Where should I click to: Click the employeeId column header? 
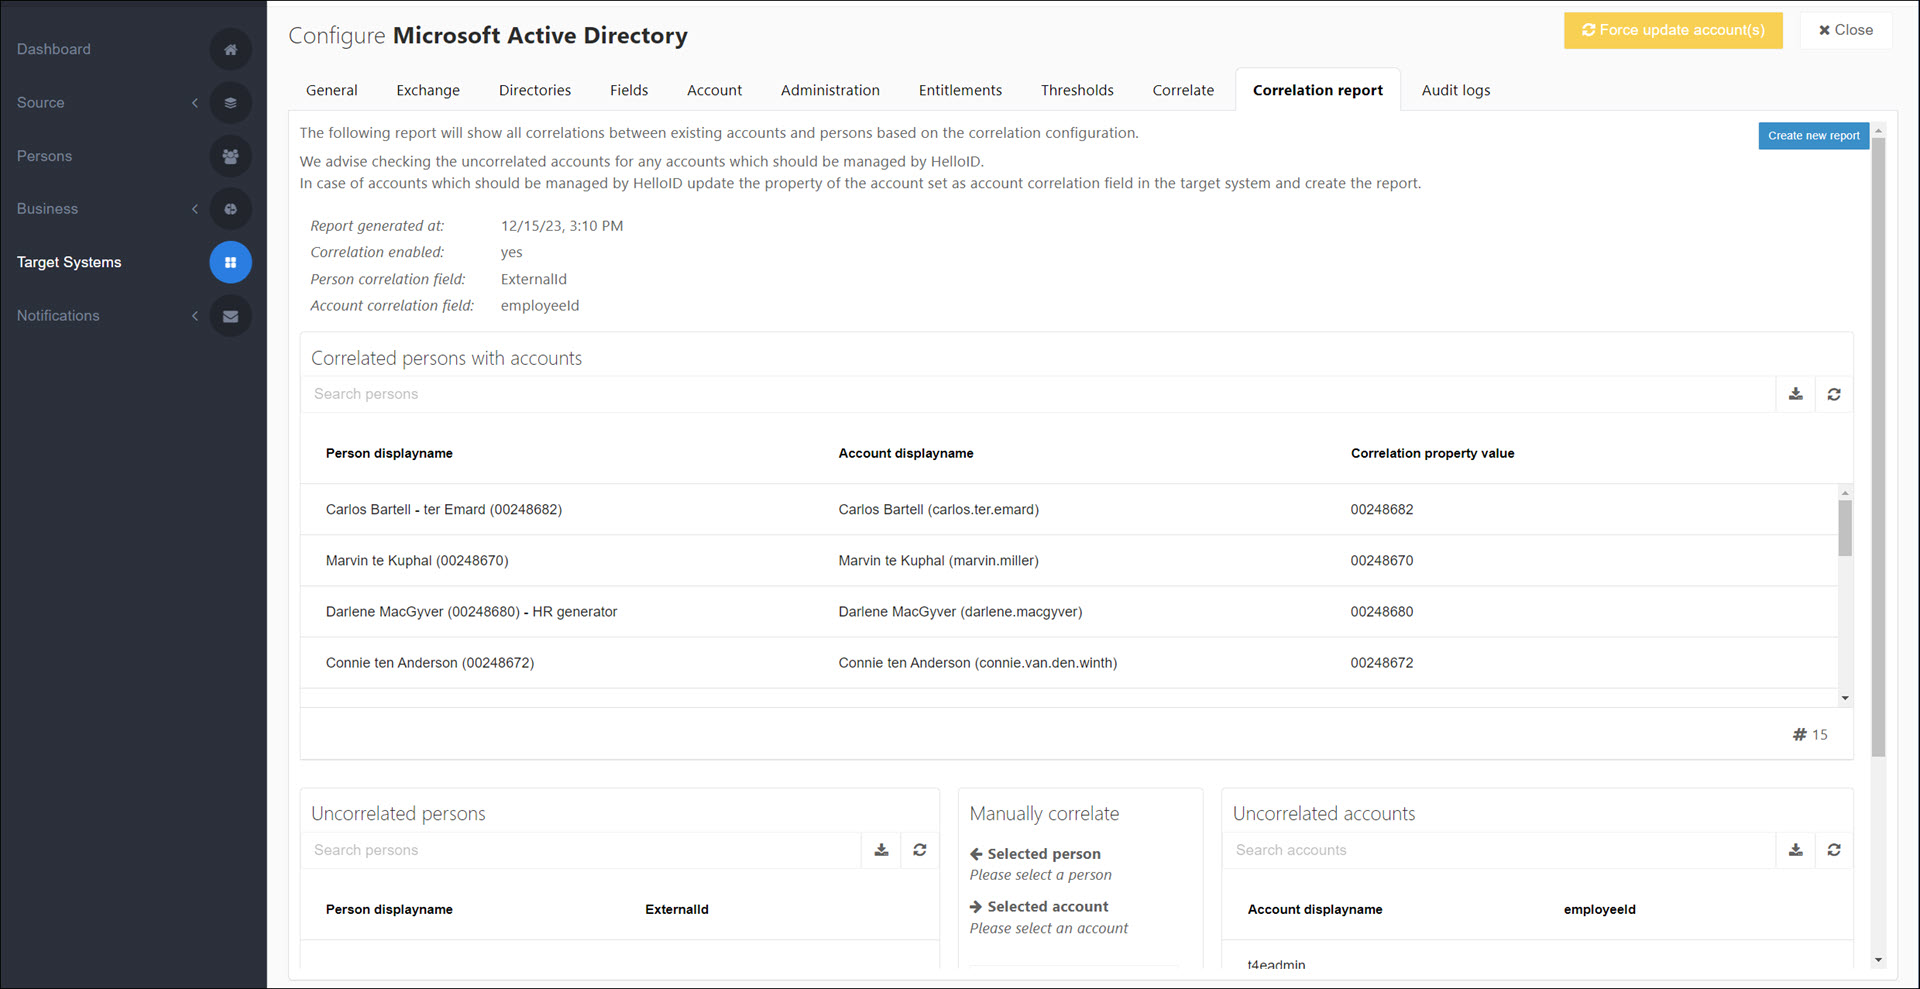tap(1600, 909)
